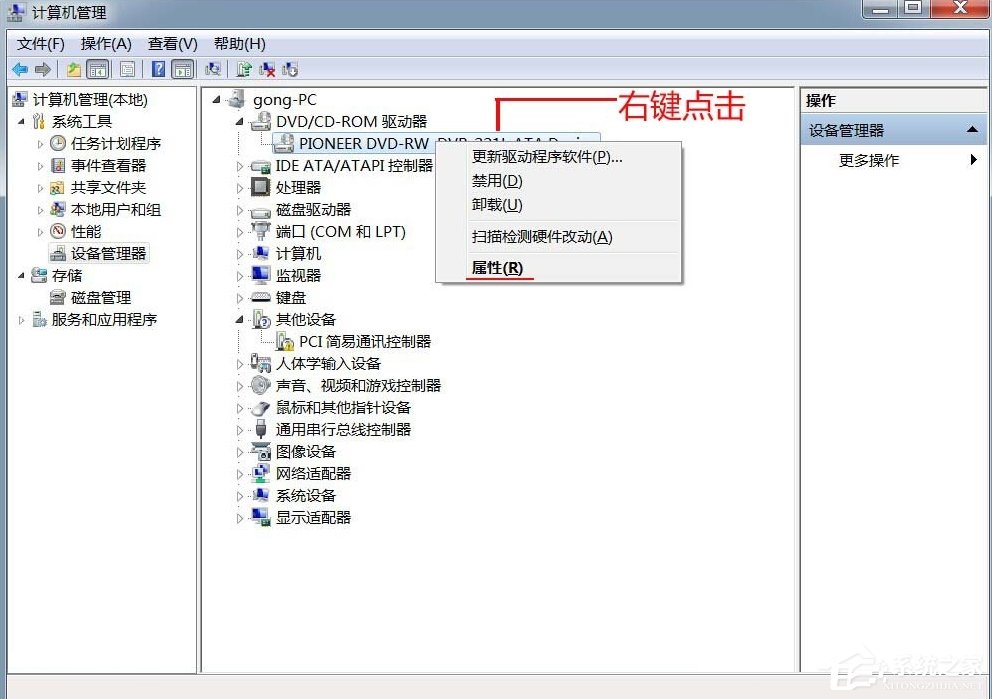The width and height of the screenshot is (992, 699).
Task: Toggle the Show/Hide console tree toolbar icon
Action: [98, 68]
